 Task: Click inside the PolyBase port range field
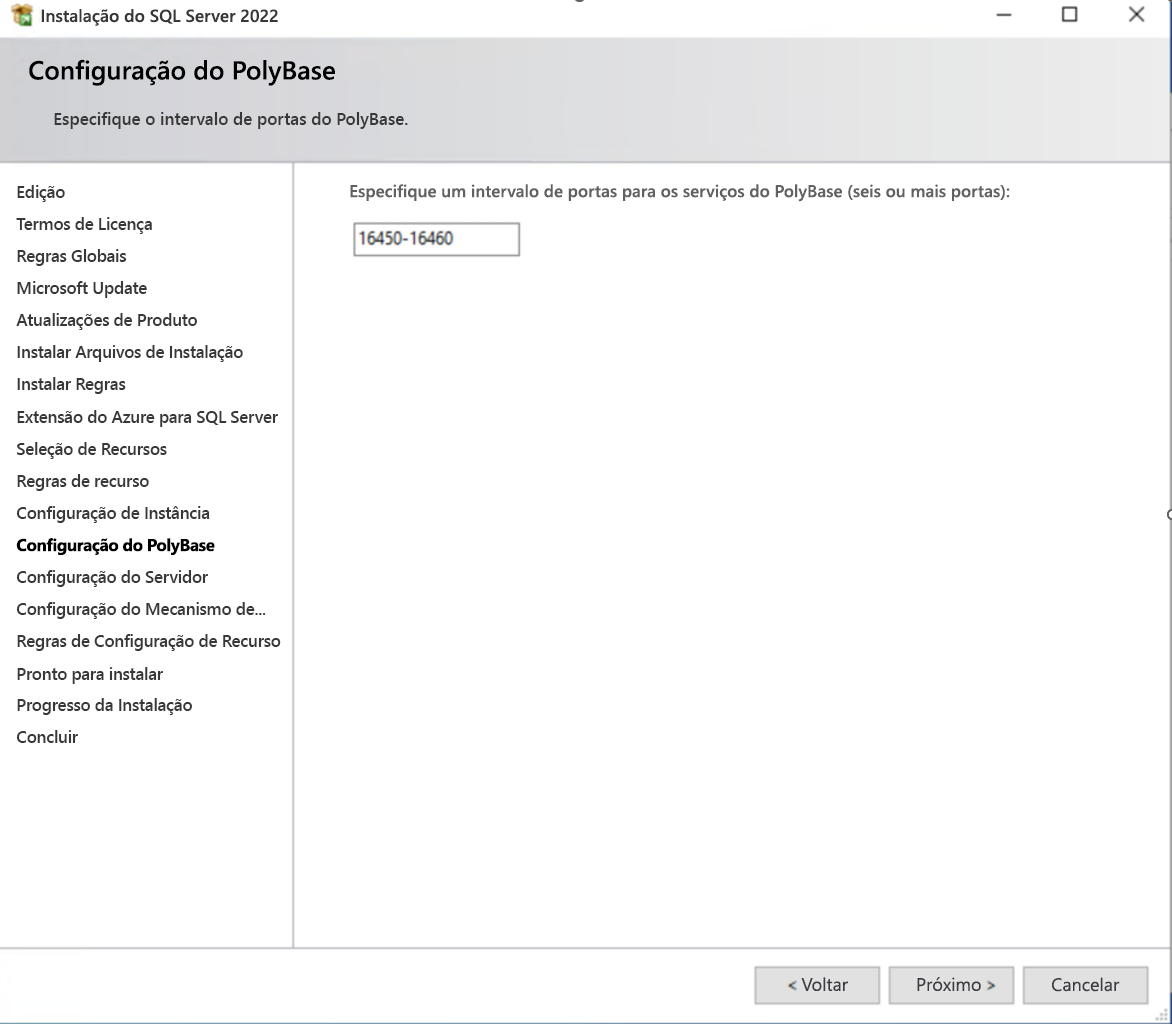(x=435, y=239)
